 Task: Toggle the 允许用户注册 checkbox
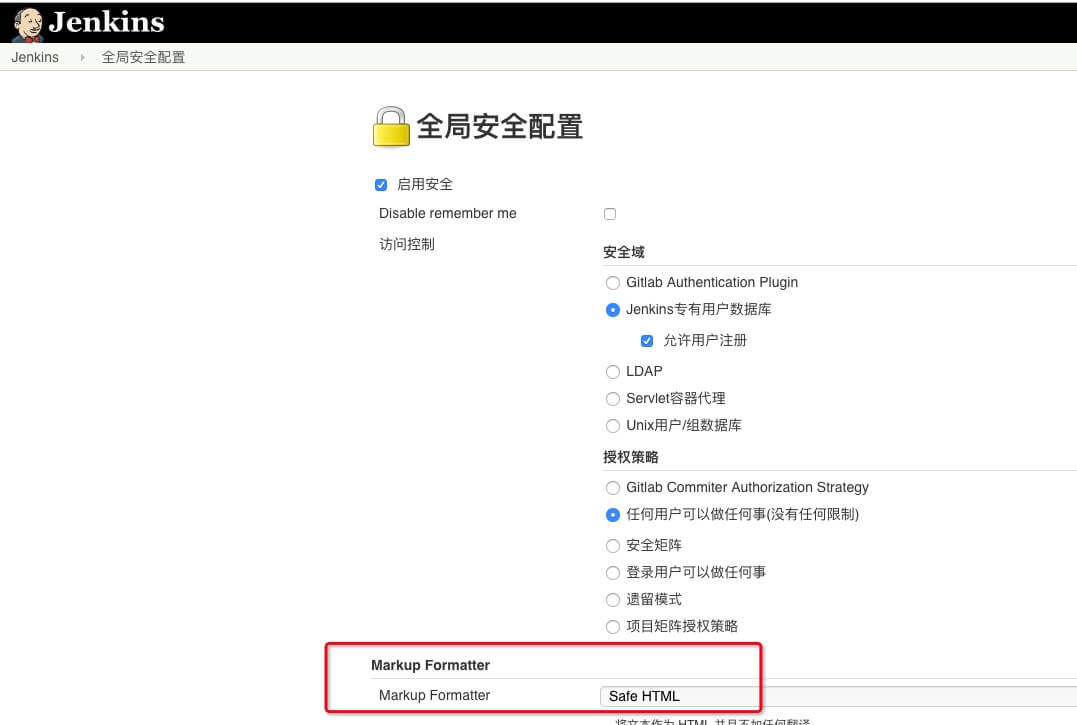pyautogui.click(x=647, y=341)
